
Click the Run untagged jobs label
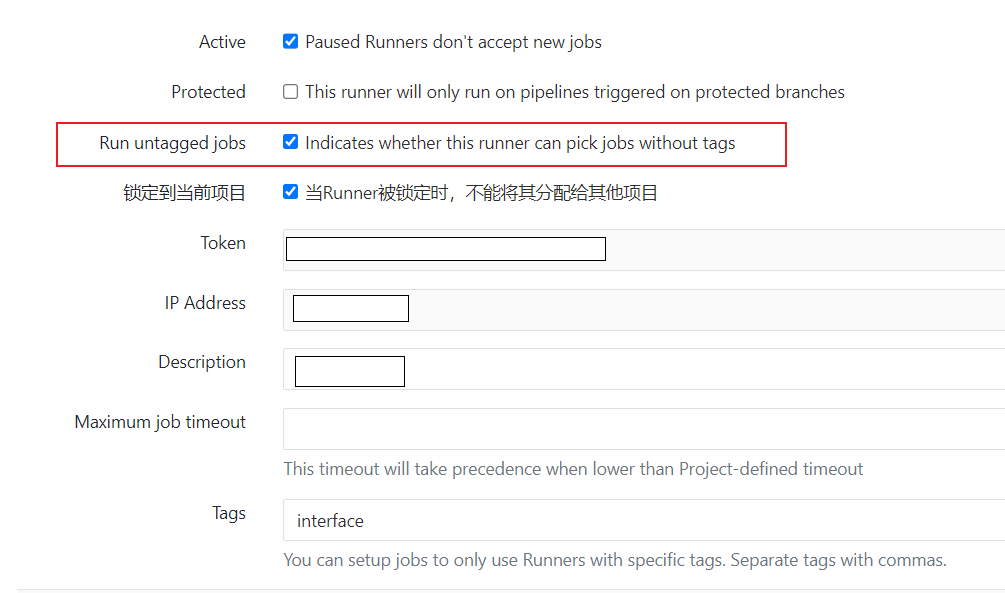[x=172, y=143]
